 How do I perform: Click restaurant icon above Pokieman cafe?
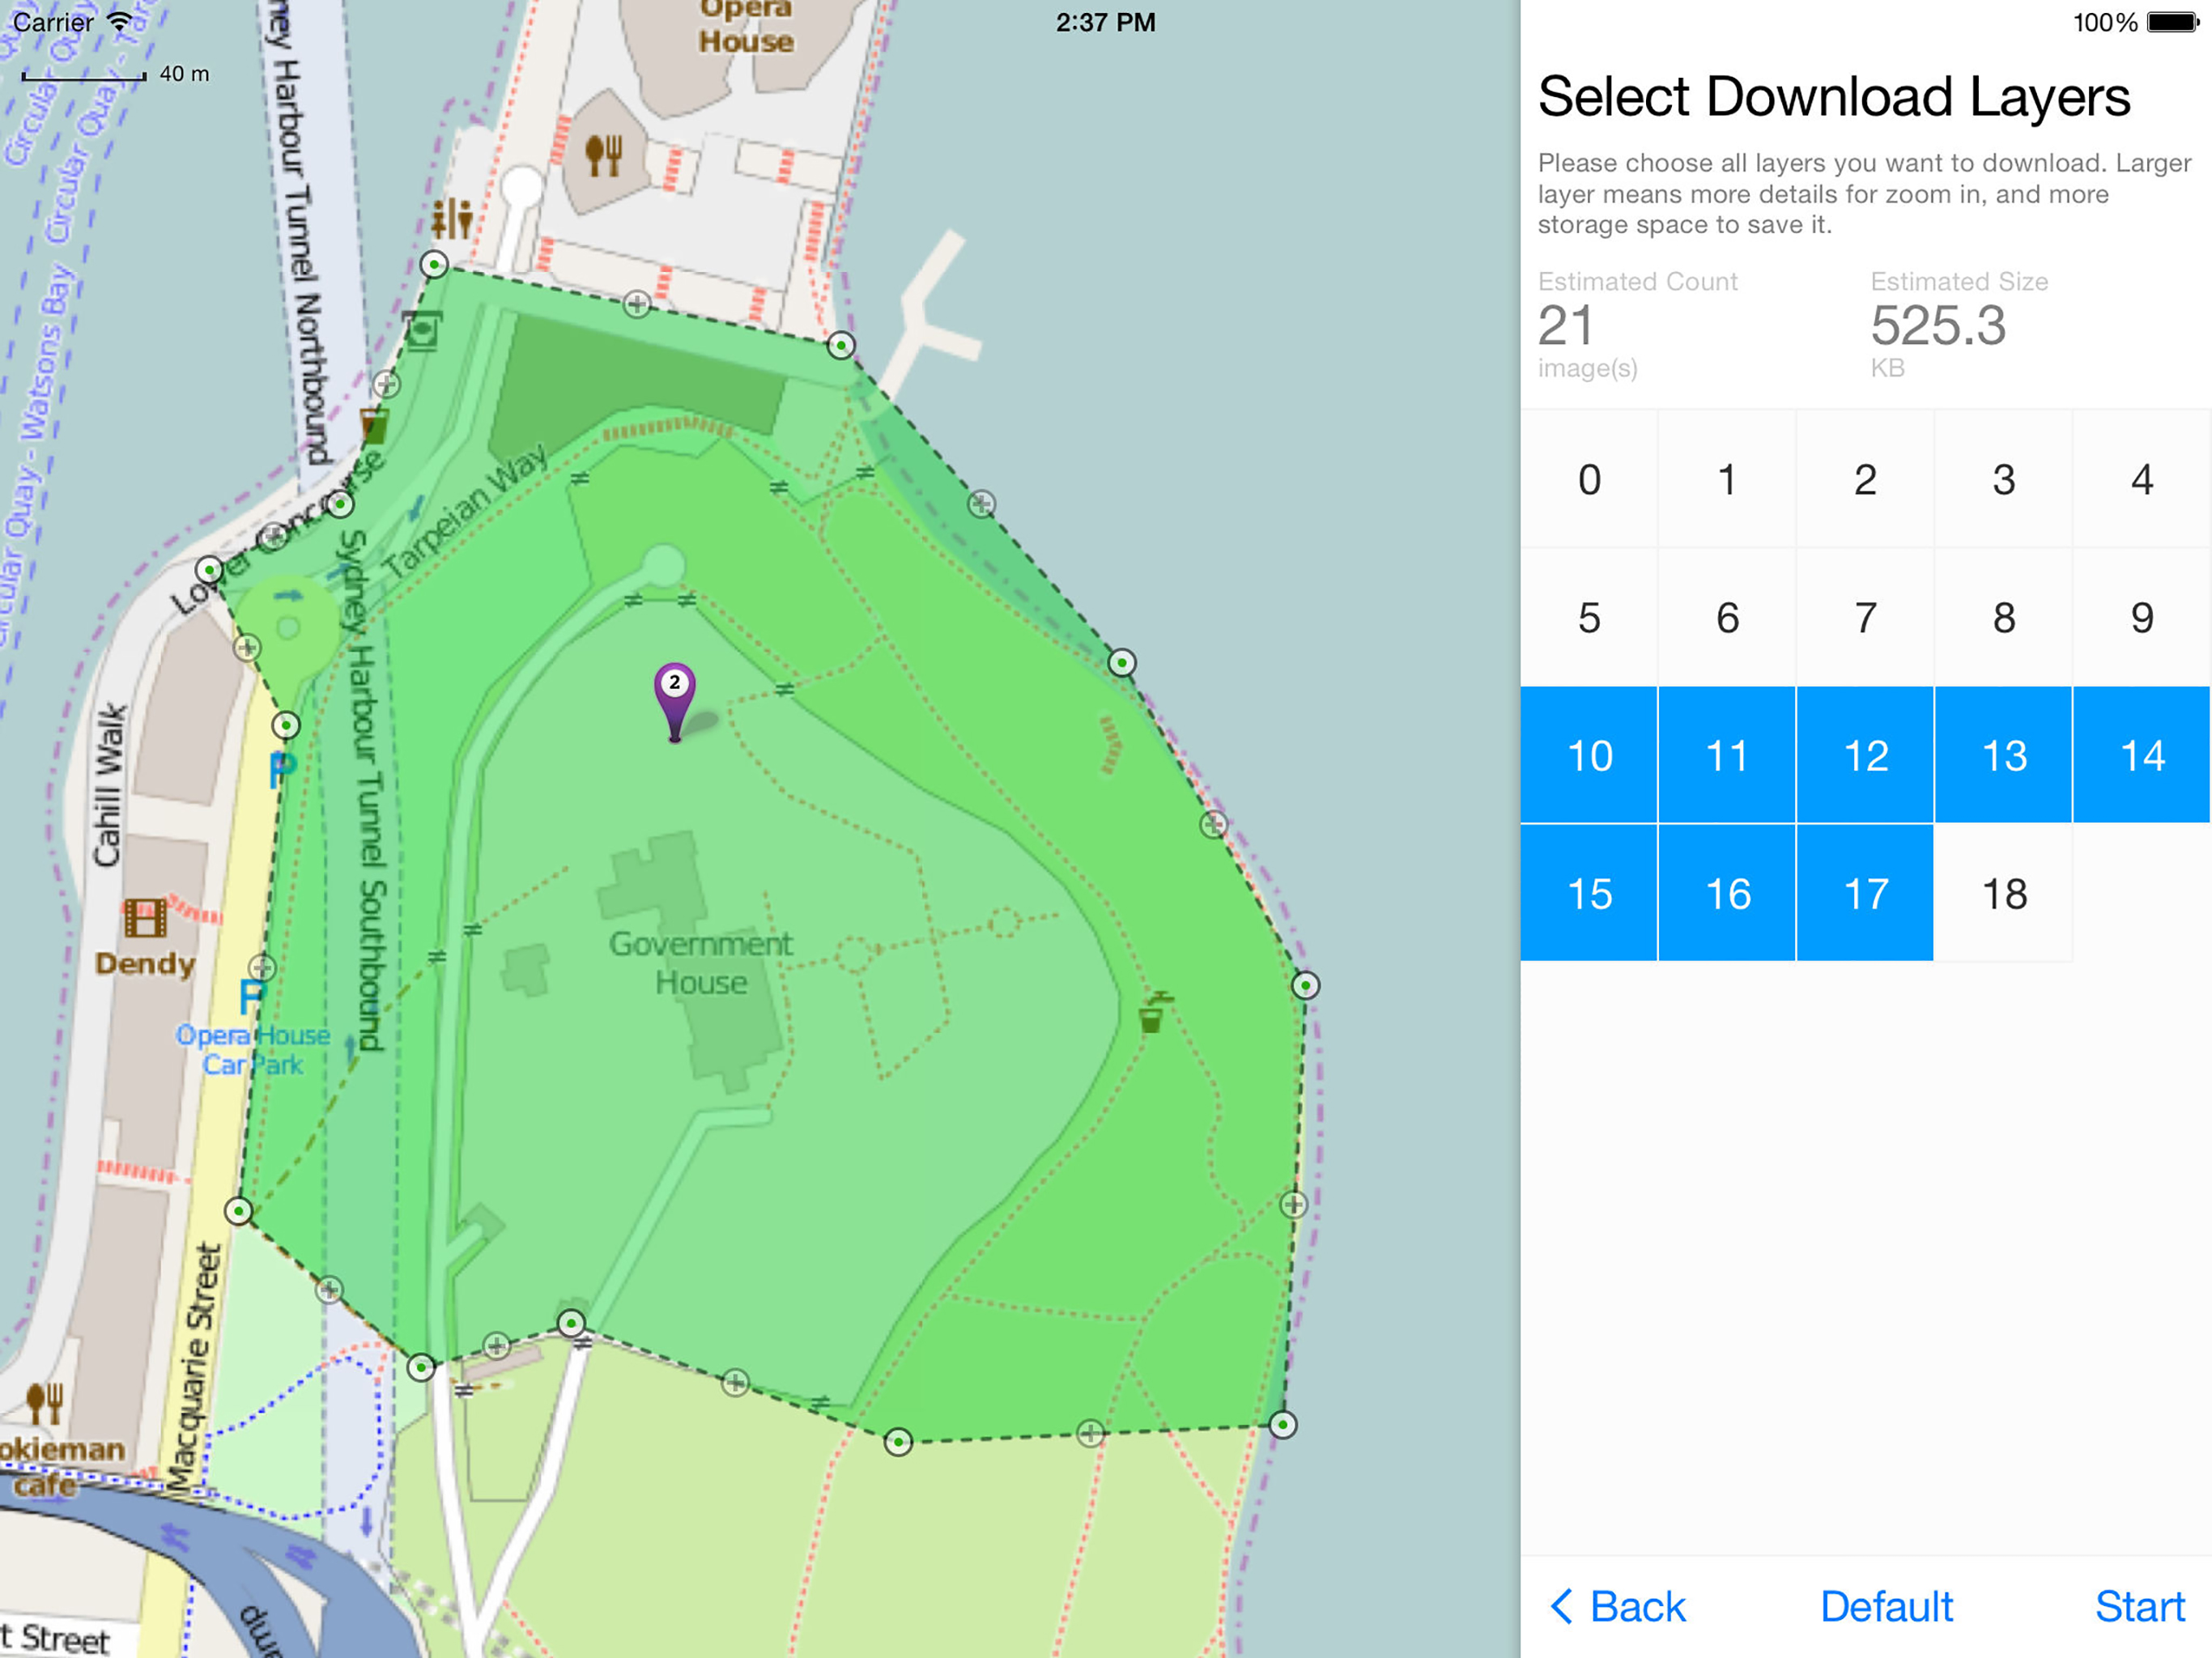[x=45, y=1402]
